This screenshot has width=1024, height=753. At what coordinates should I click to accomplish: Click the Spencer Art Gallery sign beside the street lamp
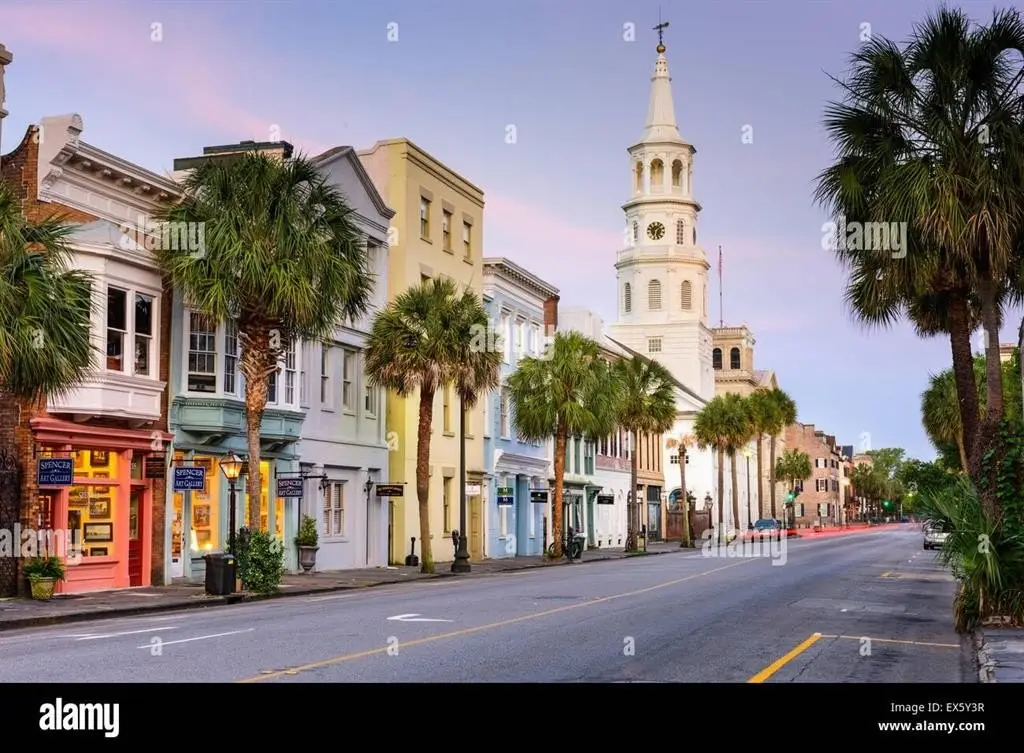click(x=189, y=478)
